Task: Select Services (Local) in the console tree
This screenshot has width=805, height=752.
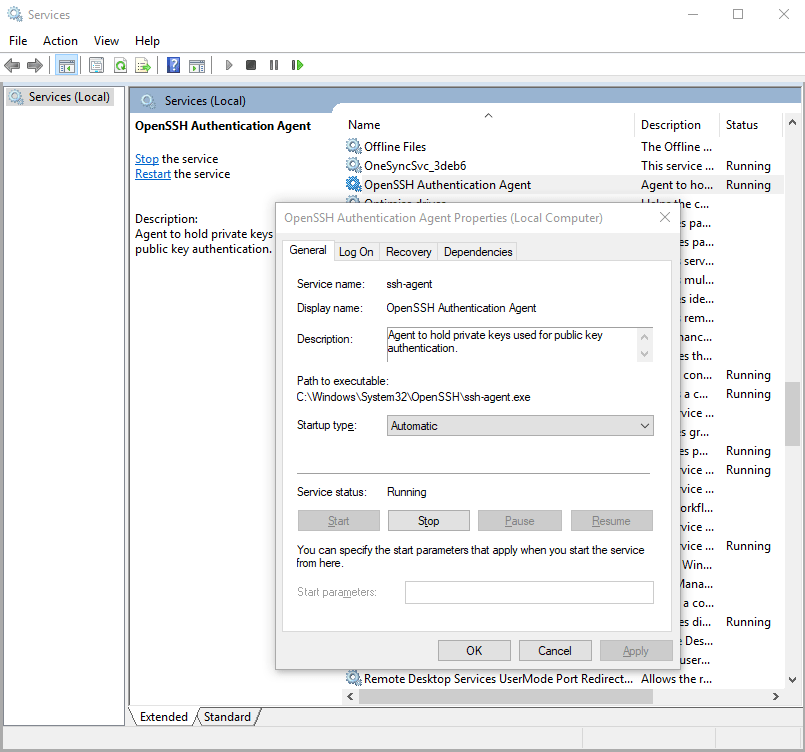Action: tap(61, 97)
